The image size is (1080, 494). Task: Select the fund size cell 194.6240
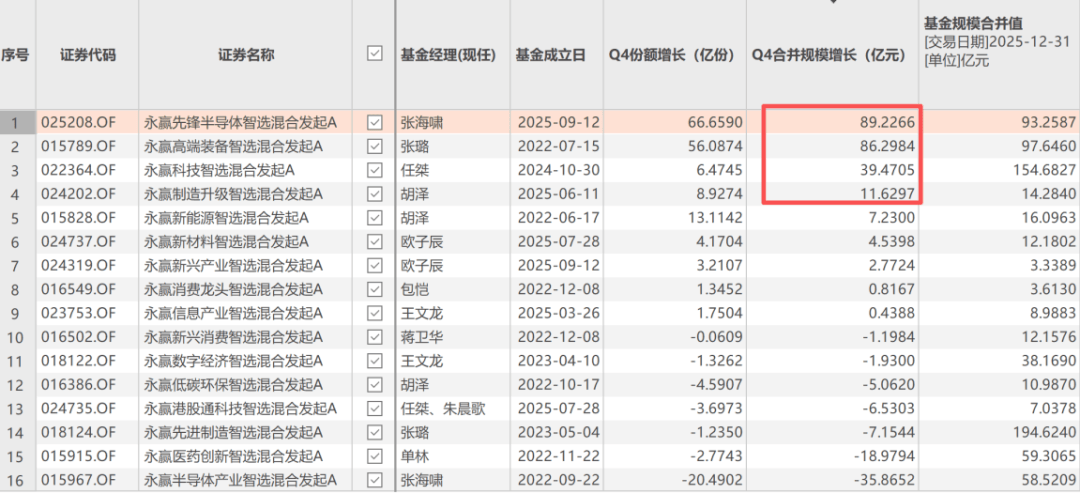tap(1036, 433)
